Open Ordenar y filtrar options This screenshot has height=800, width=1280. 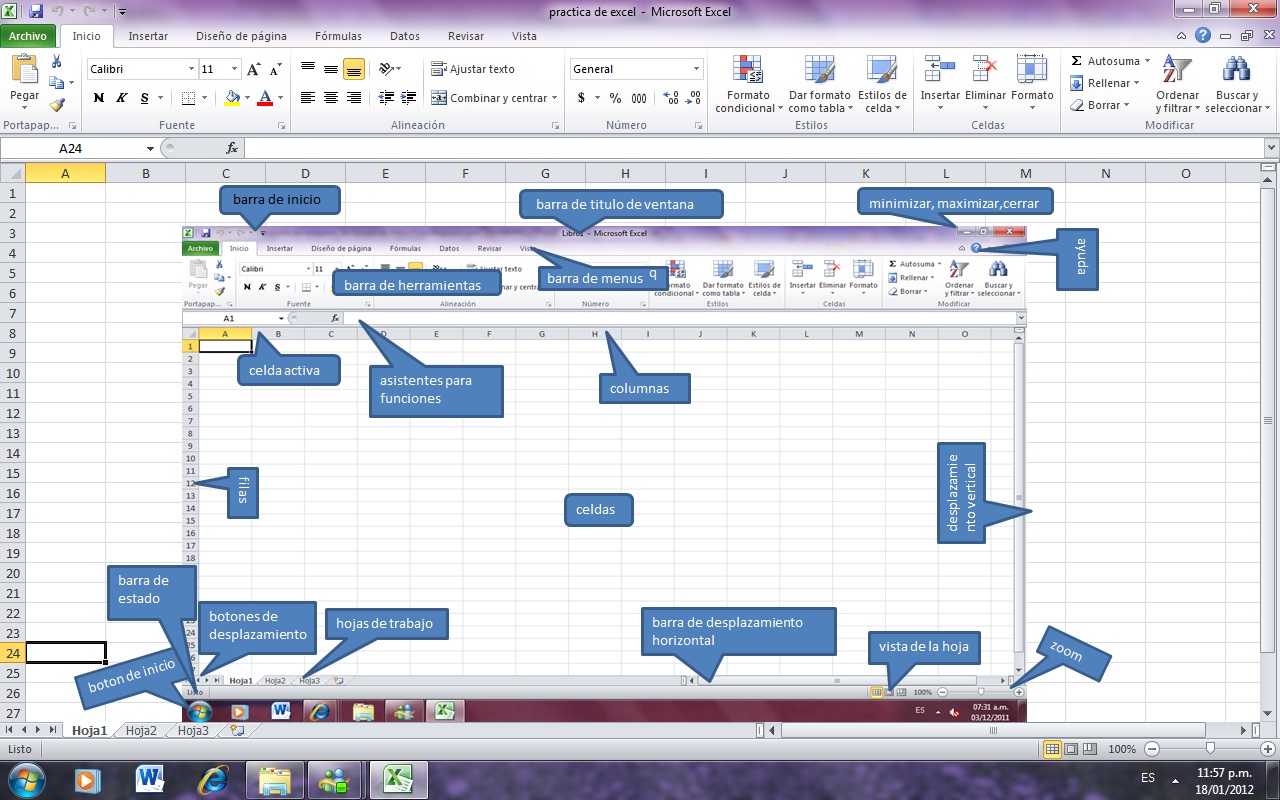(x=1177, y=83)
